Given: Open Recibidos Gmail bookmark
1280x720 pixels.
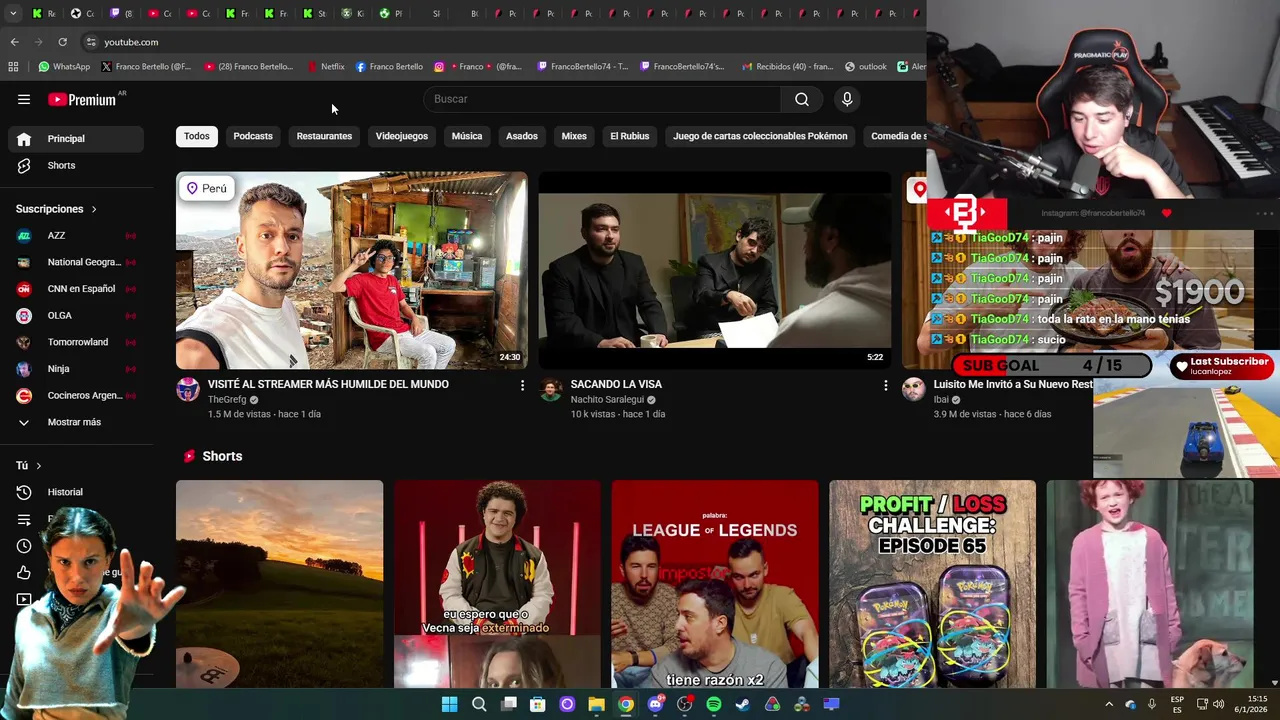Looking at the screenshot, I should [787, 67].
